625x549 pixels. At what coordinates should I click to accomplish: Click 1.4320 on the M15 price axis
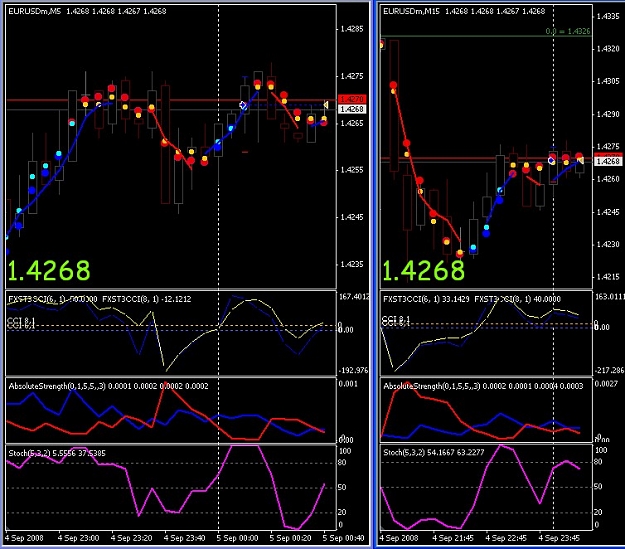point(608,49)
